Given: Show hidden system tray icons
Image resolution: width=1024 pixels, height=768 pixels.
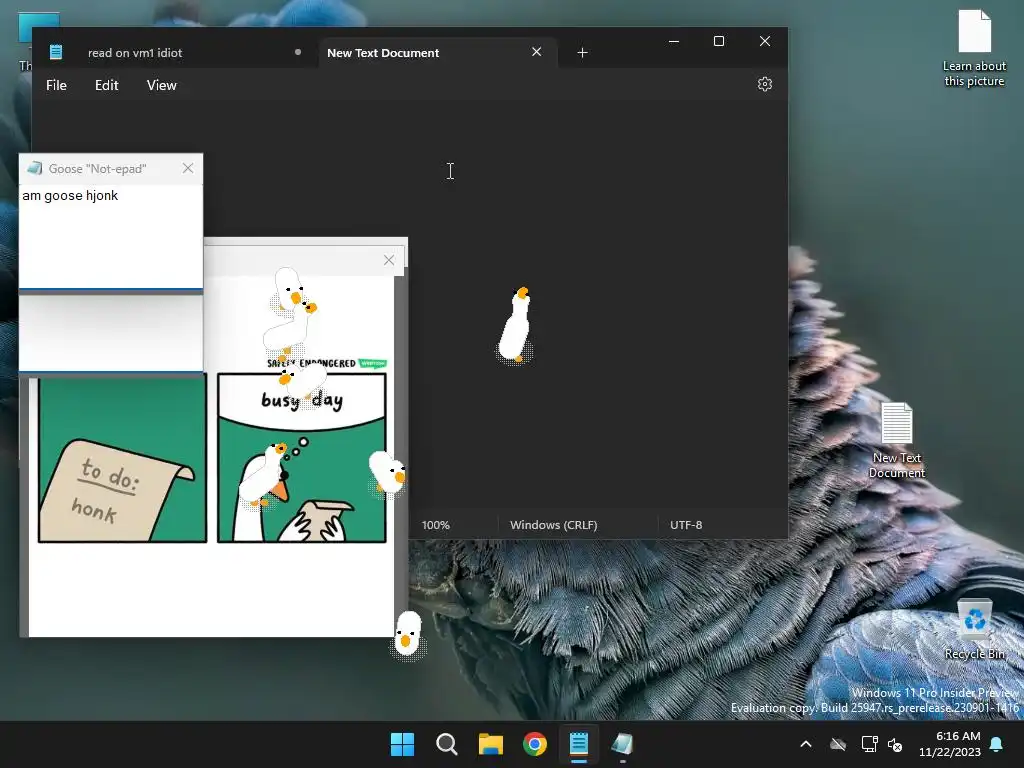Looking at the screenshot, I should [806, 744].
